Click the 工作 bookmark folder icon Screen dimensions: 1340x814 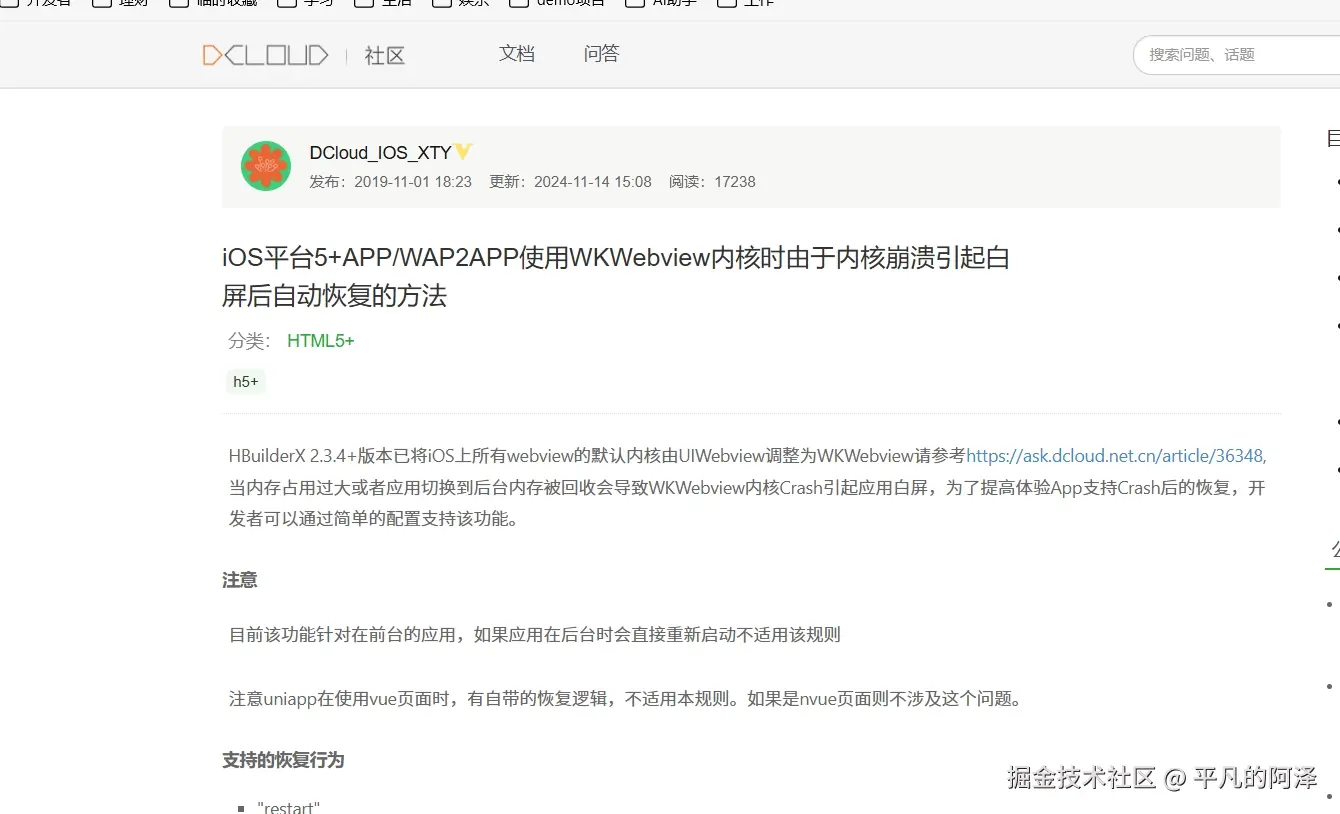pyautogui.click(x=728, y=4)
